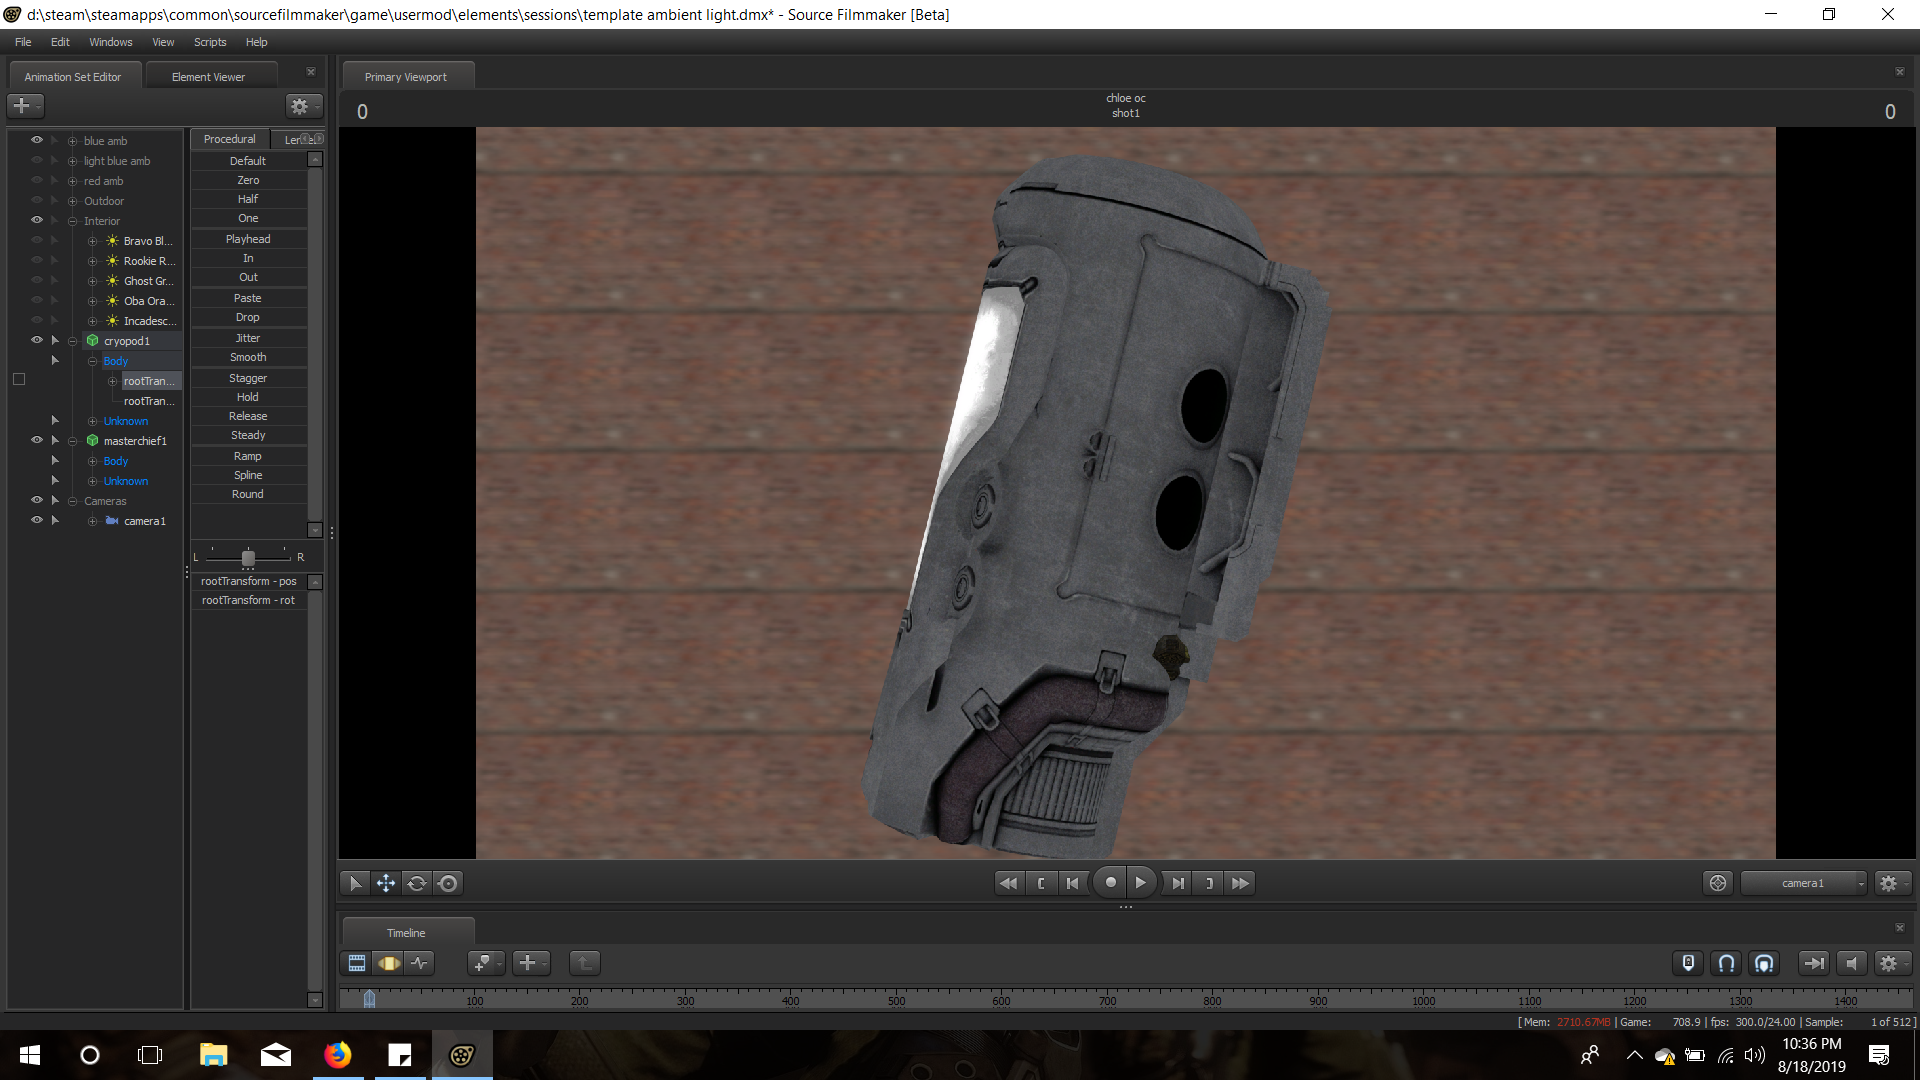The width and height of the screenshot is (1920, 1080).
Task: Switch to the Motion Editor mode
Action: [x=389, y=963]
